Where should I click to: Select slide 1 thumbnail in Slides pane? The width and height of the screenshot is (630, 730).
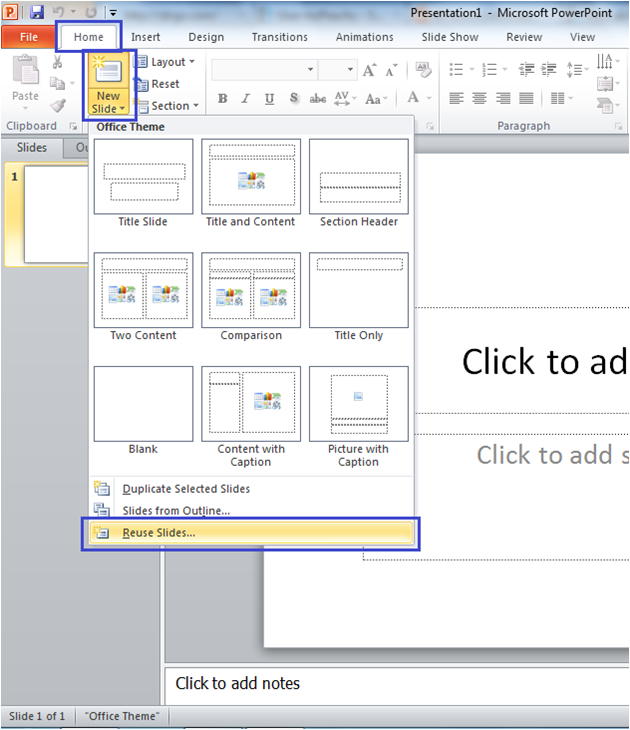coord(56,215)
